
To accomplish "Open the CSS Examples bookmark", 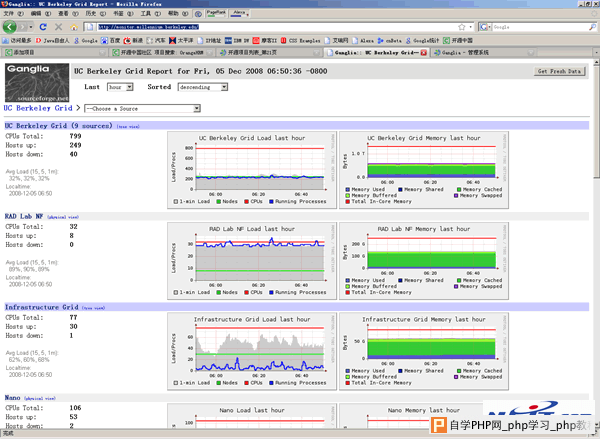I will pos(301,40).
